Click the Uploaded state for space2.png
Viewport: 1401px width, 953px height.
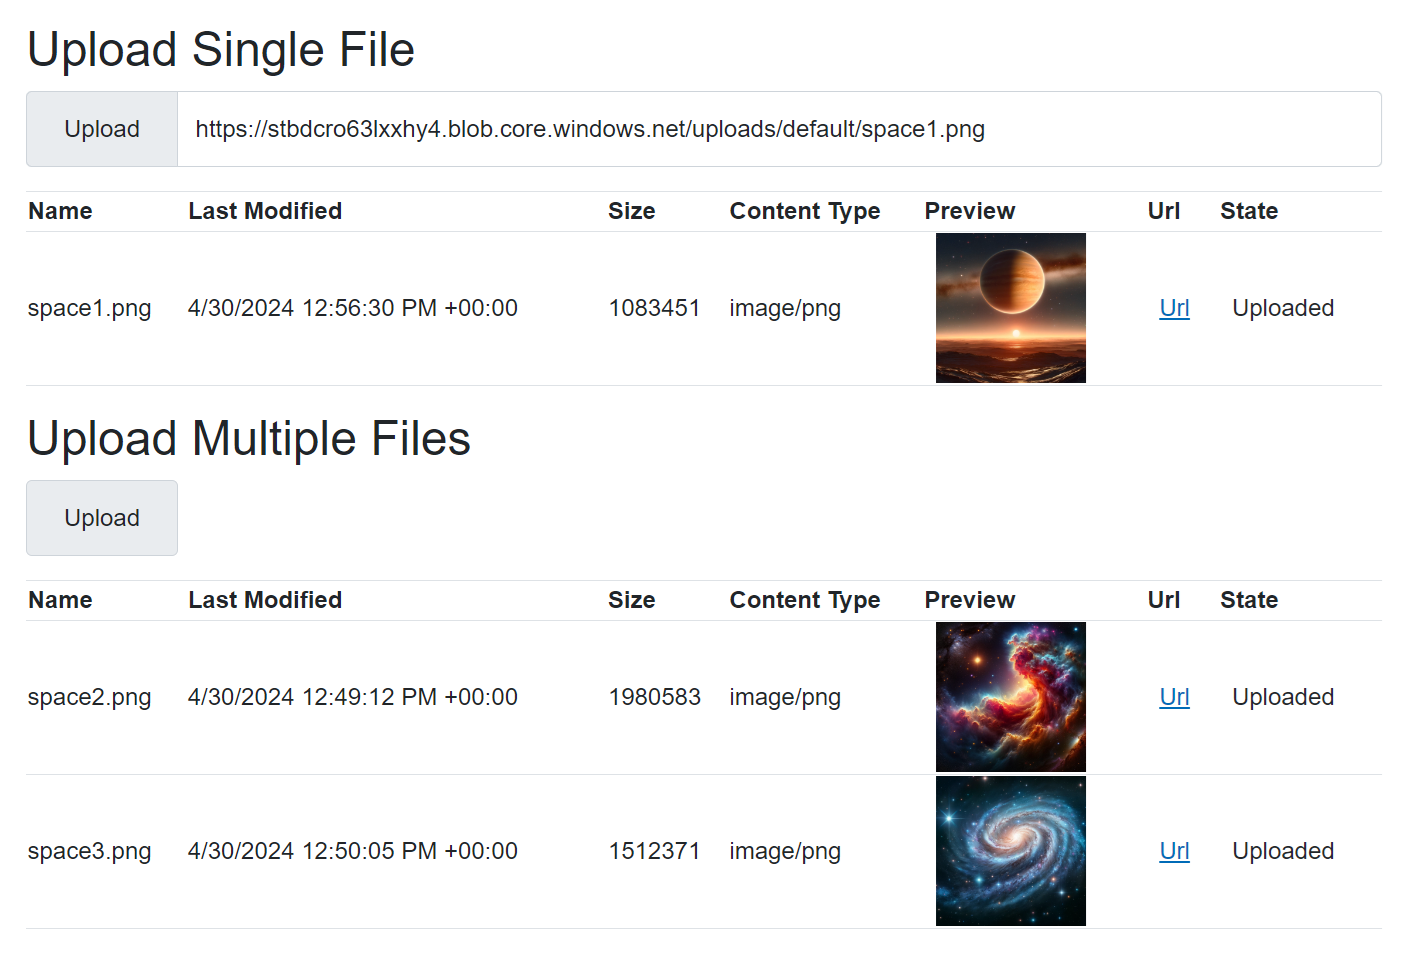1283,697
